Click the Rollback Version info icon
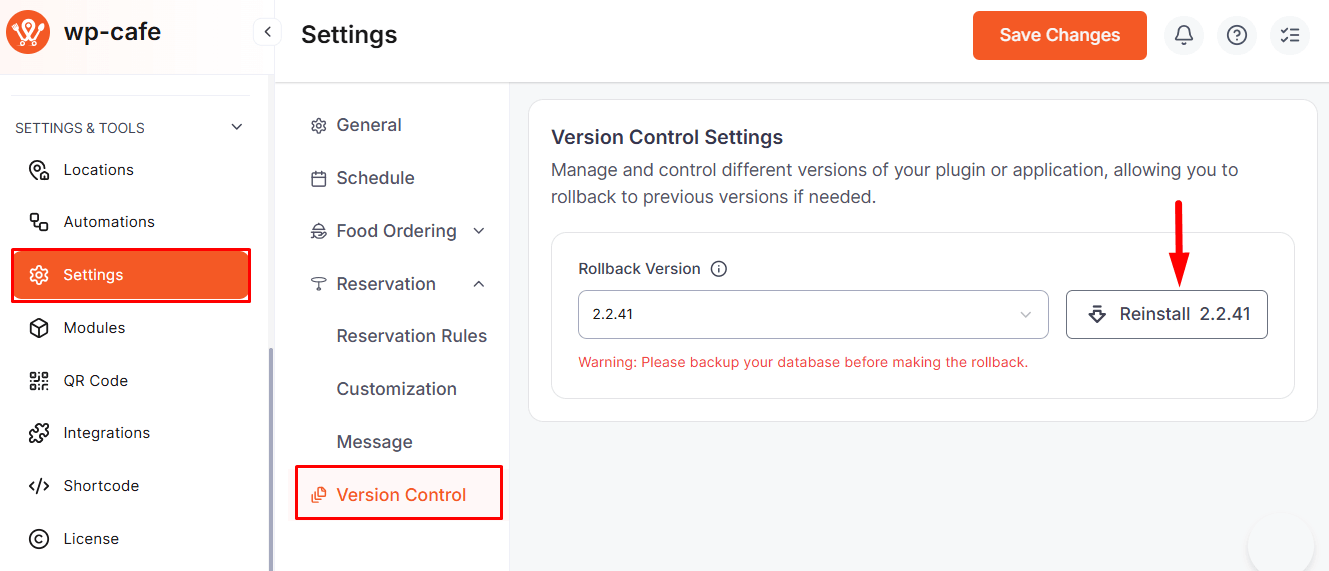Viewport: 1329px width, 571px height. [718, 269]
